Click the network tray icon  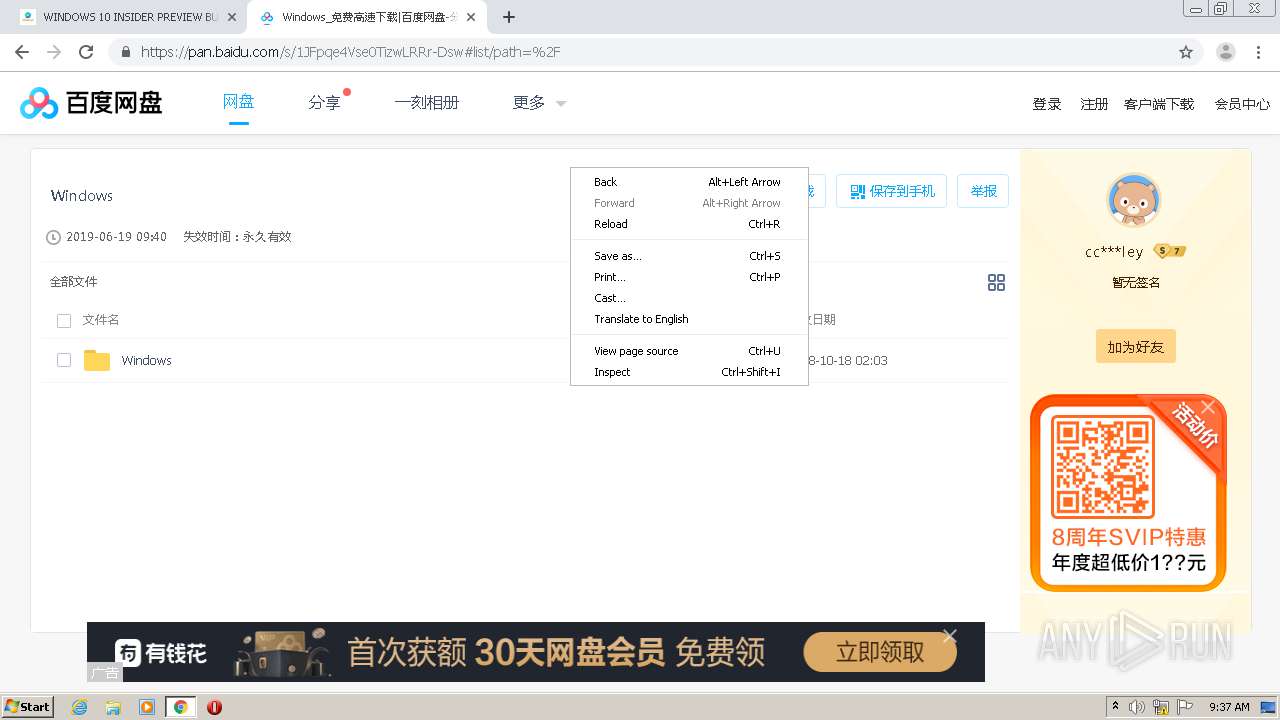coord(1161,707)
